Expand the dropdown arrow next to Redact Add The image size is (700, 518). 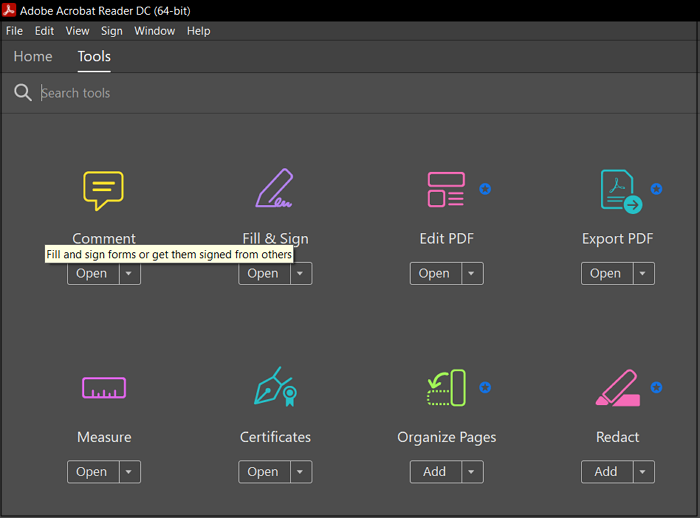pyautogui.click(x=643, y=472)
